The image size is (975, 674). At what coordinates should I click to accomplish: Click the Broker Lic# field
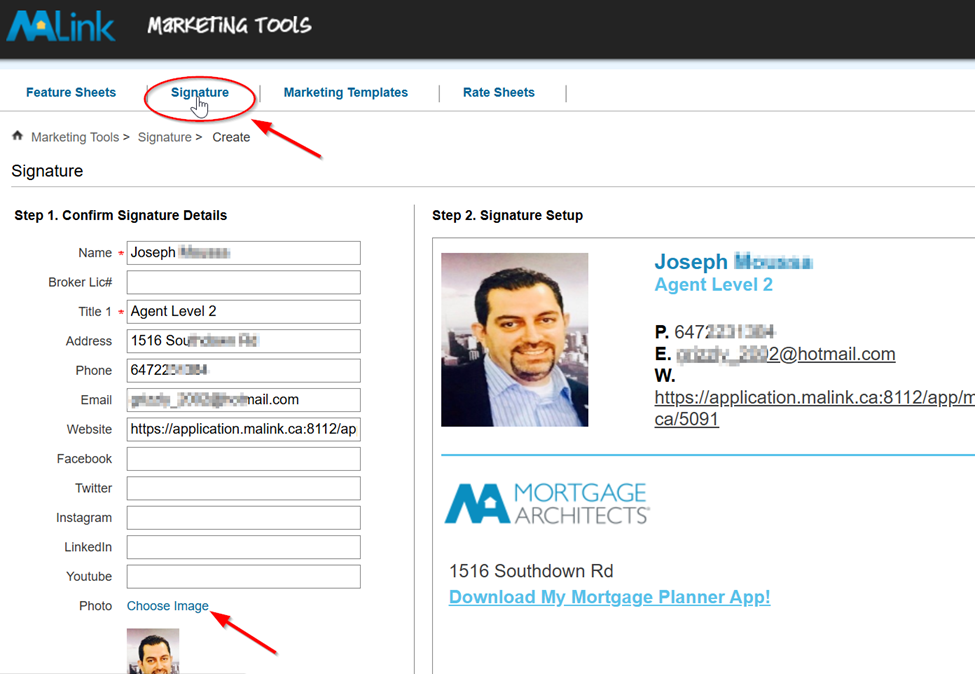pyautogui.click(x=244, y=282)
